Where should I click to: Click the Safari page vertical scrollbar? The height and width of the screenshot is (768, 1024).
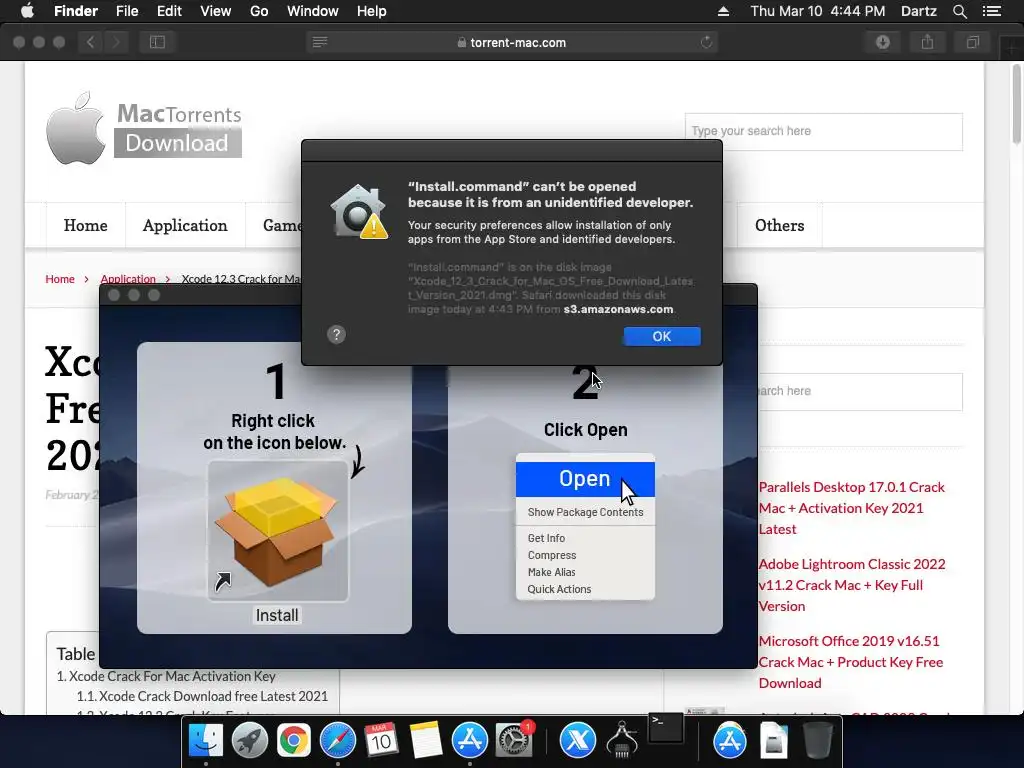point(1016,104)
